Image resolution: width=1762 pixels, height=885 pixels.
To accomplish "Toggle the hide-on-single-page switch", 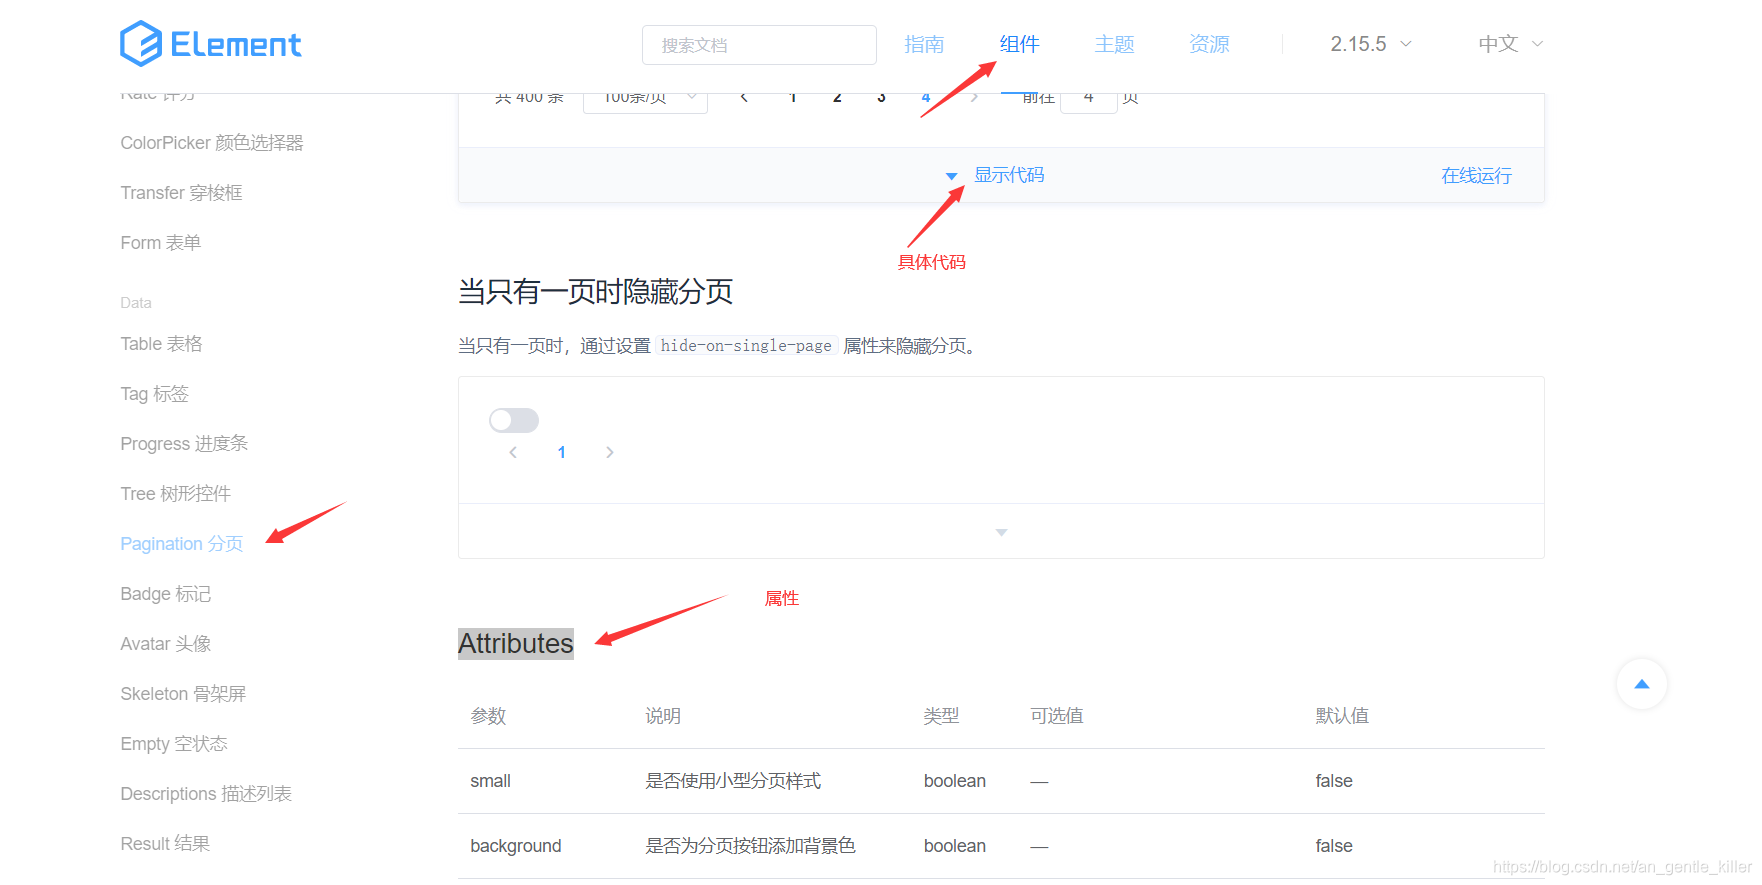I will (x=514, y=420).
